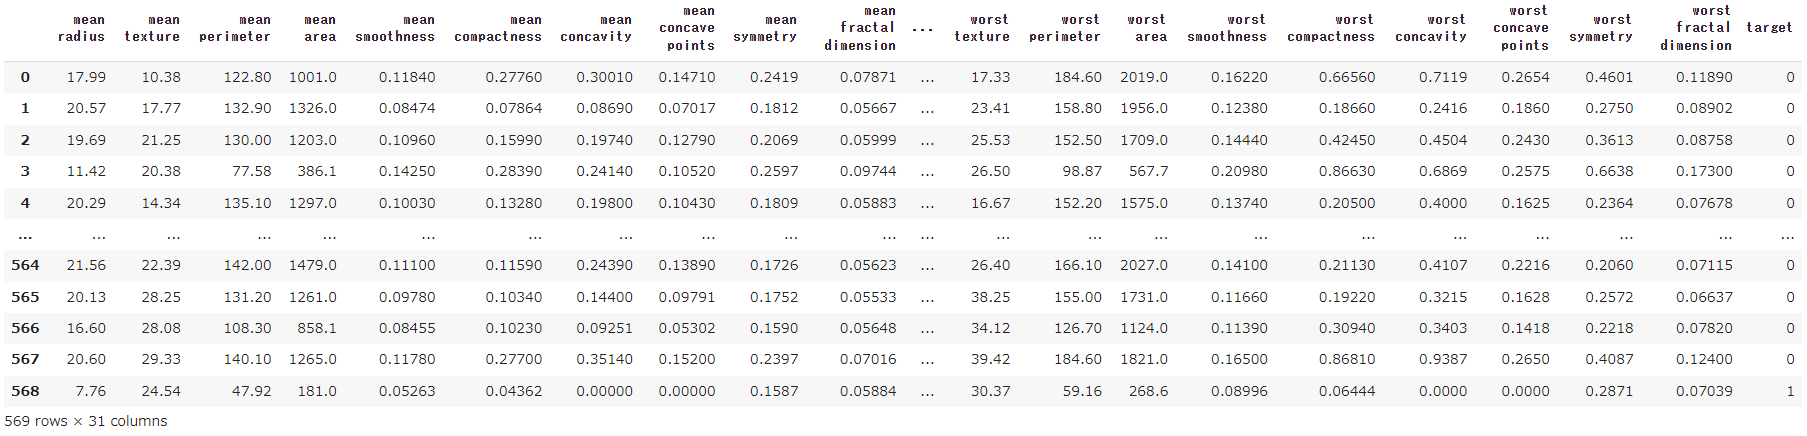Click row index label 0

[x=25, y=77]
